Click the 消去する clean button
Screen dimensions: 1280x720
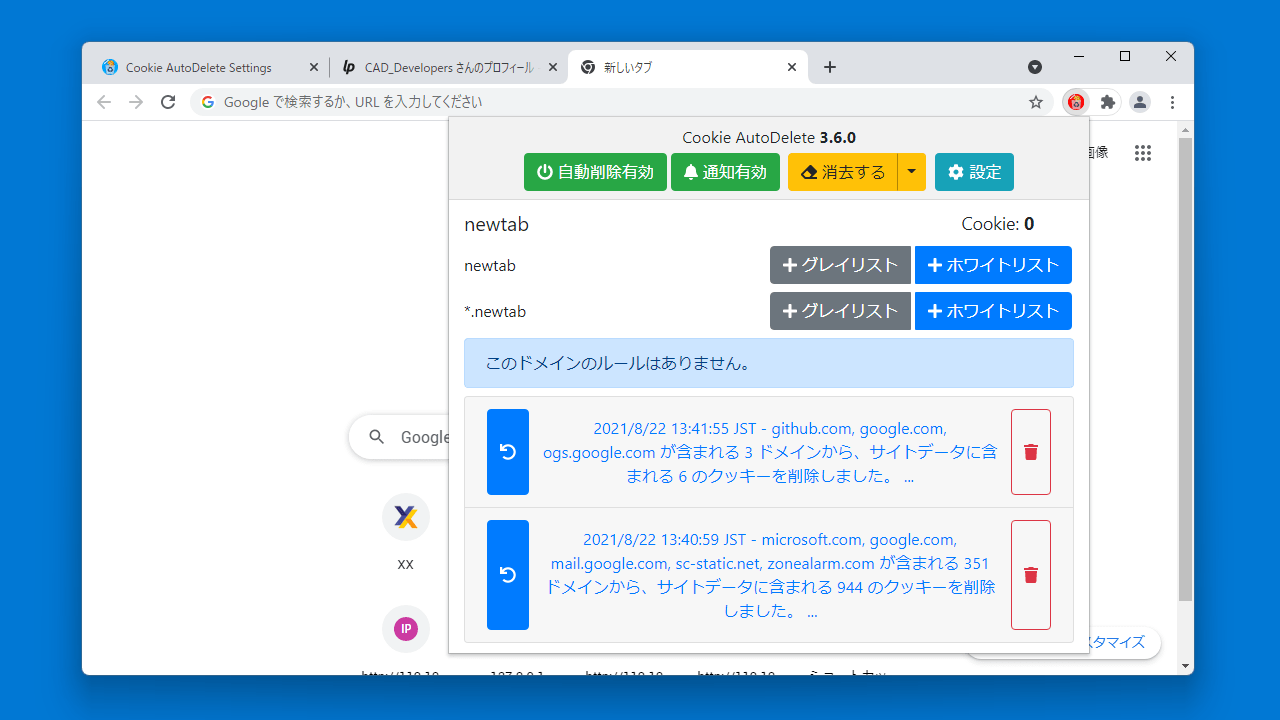click(x=843, y=172)
